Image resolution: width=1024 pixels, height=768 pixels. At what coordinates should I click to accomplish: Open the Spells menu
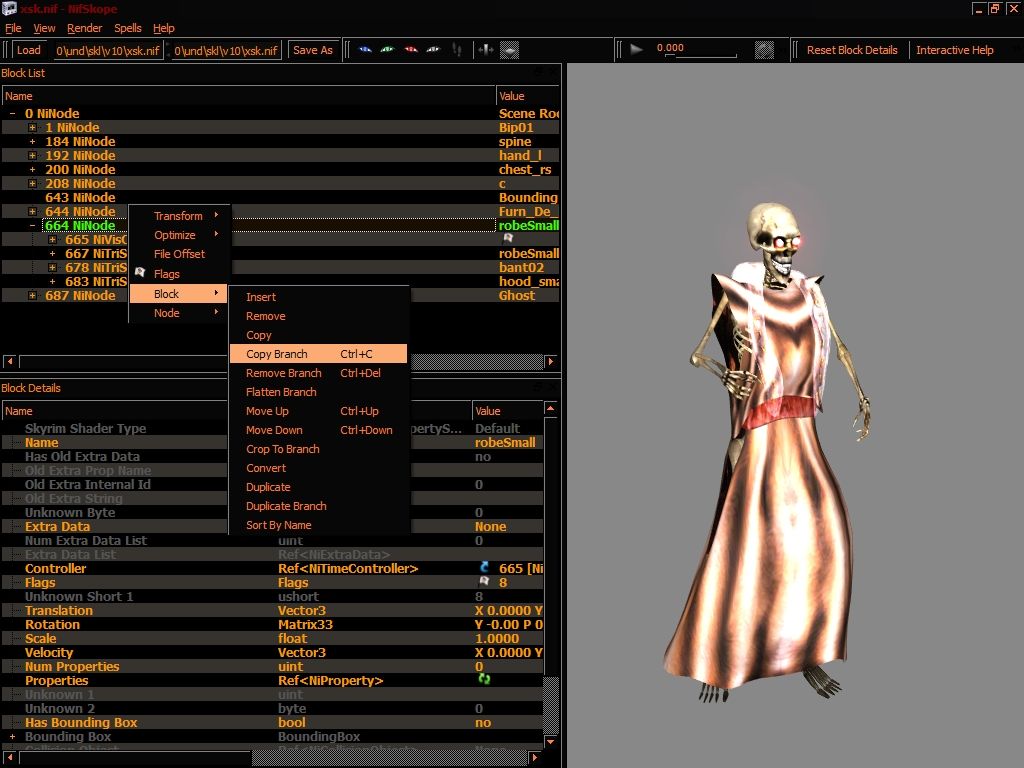pos(128,28)
